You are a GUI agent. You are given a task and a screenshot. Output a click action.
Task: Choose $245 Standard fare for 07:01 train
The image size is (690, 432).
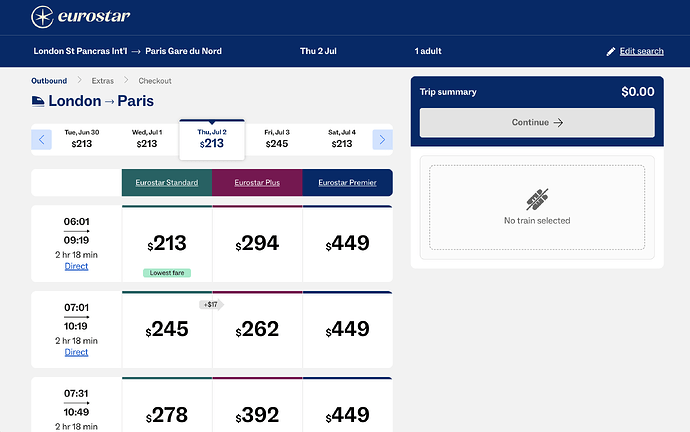pyautogui.click(x=167, y=329)
